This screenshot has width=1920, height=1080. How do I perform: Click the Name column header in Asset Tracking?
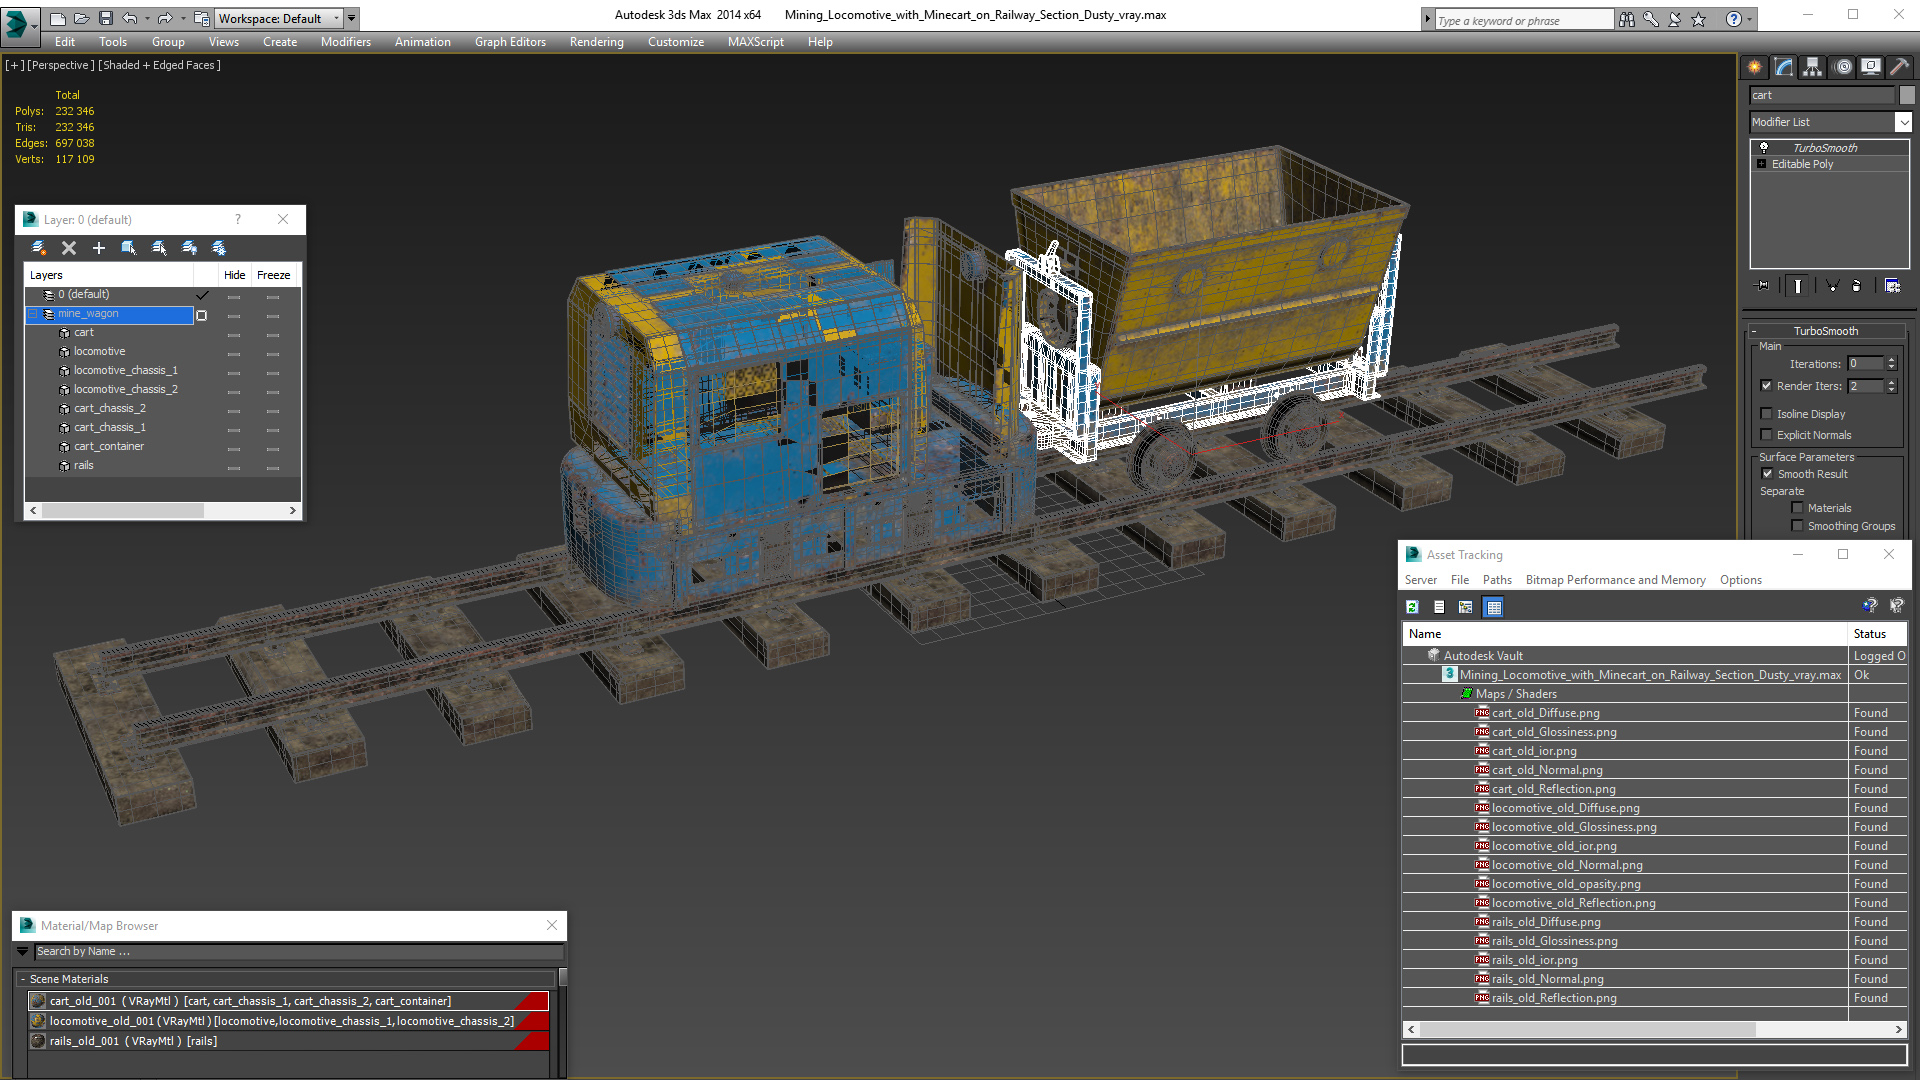(1625, 634)
